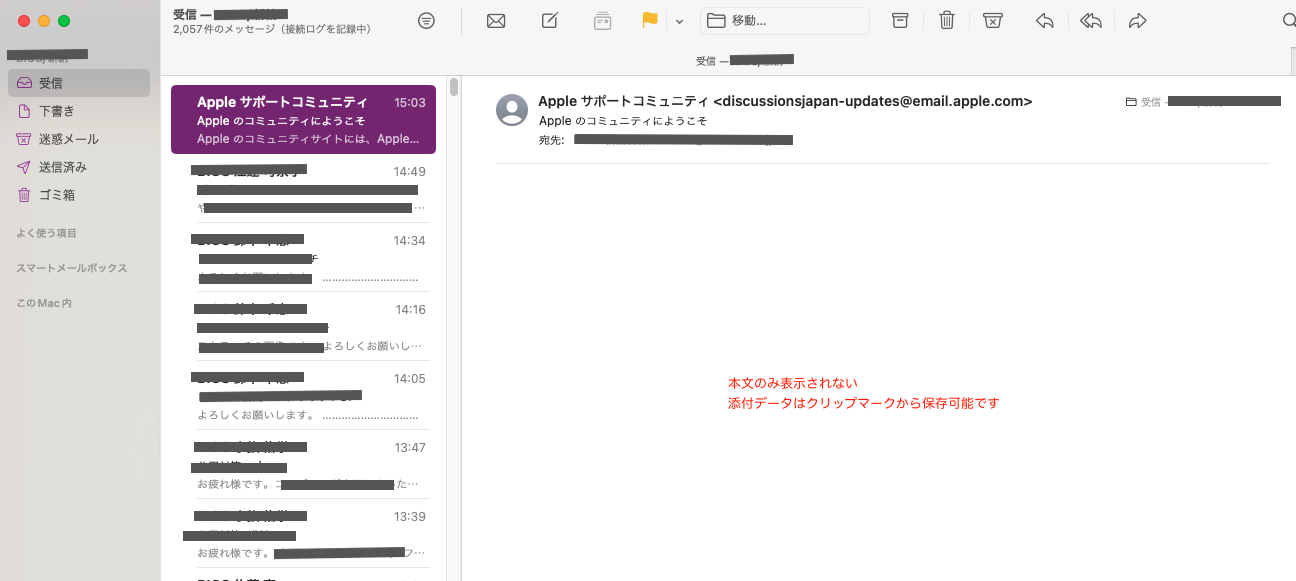Click スマートメールボックス section header
This screenshot has height=581, width=1296.
[72, 268]
